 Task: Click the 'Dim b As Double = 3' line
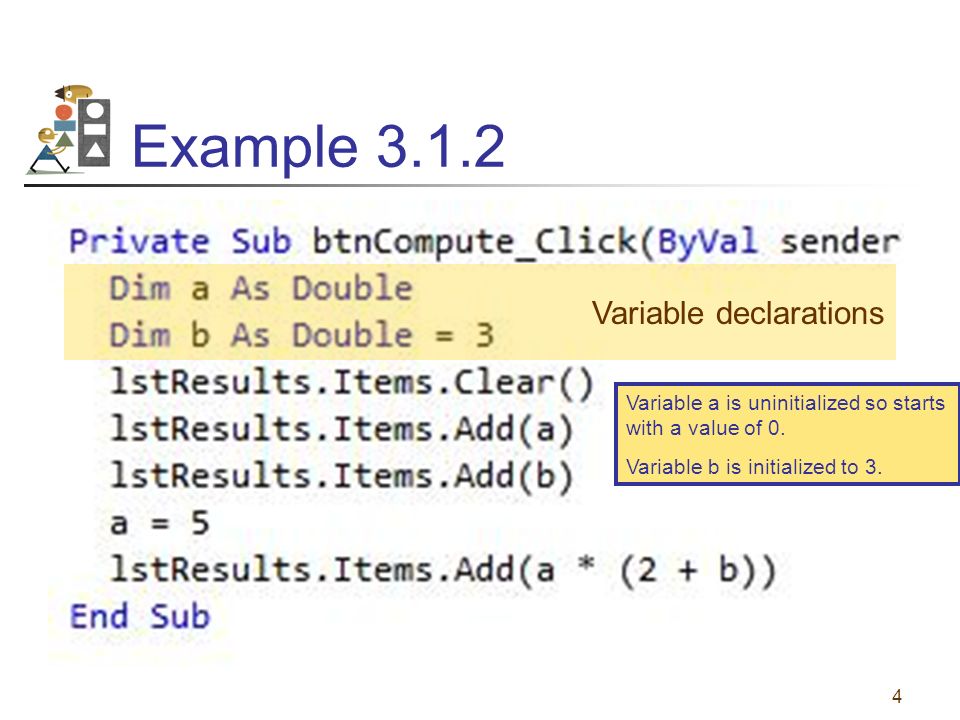302,336
